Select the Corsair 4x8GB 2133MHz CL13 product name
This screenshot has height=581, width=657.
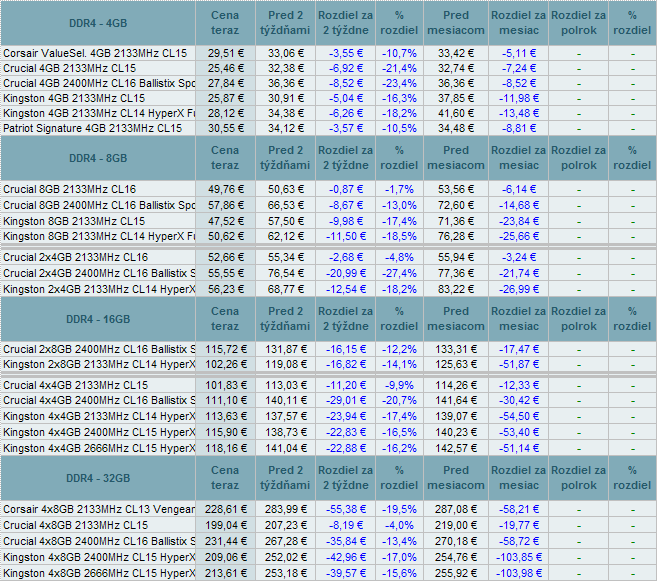click(x=99, y=509)
